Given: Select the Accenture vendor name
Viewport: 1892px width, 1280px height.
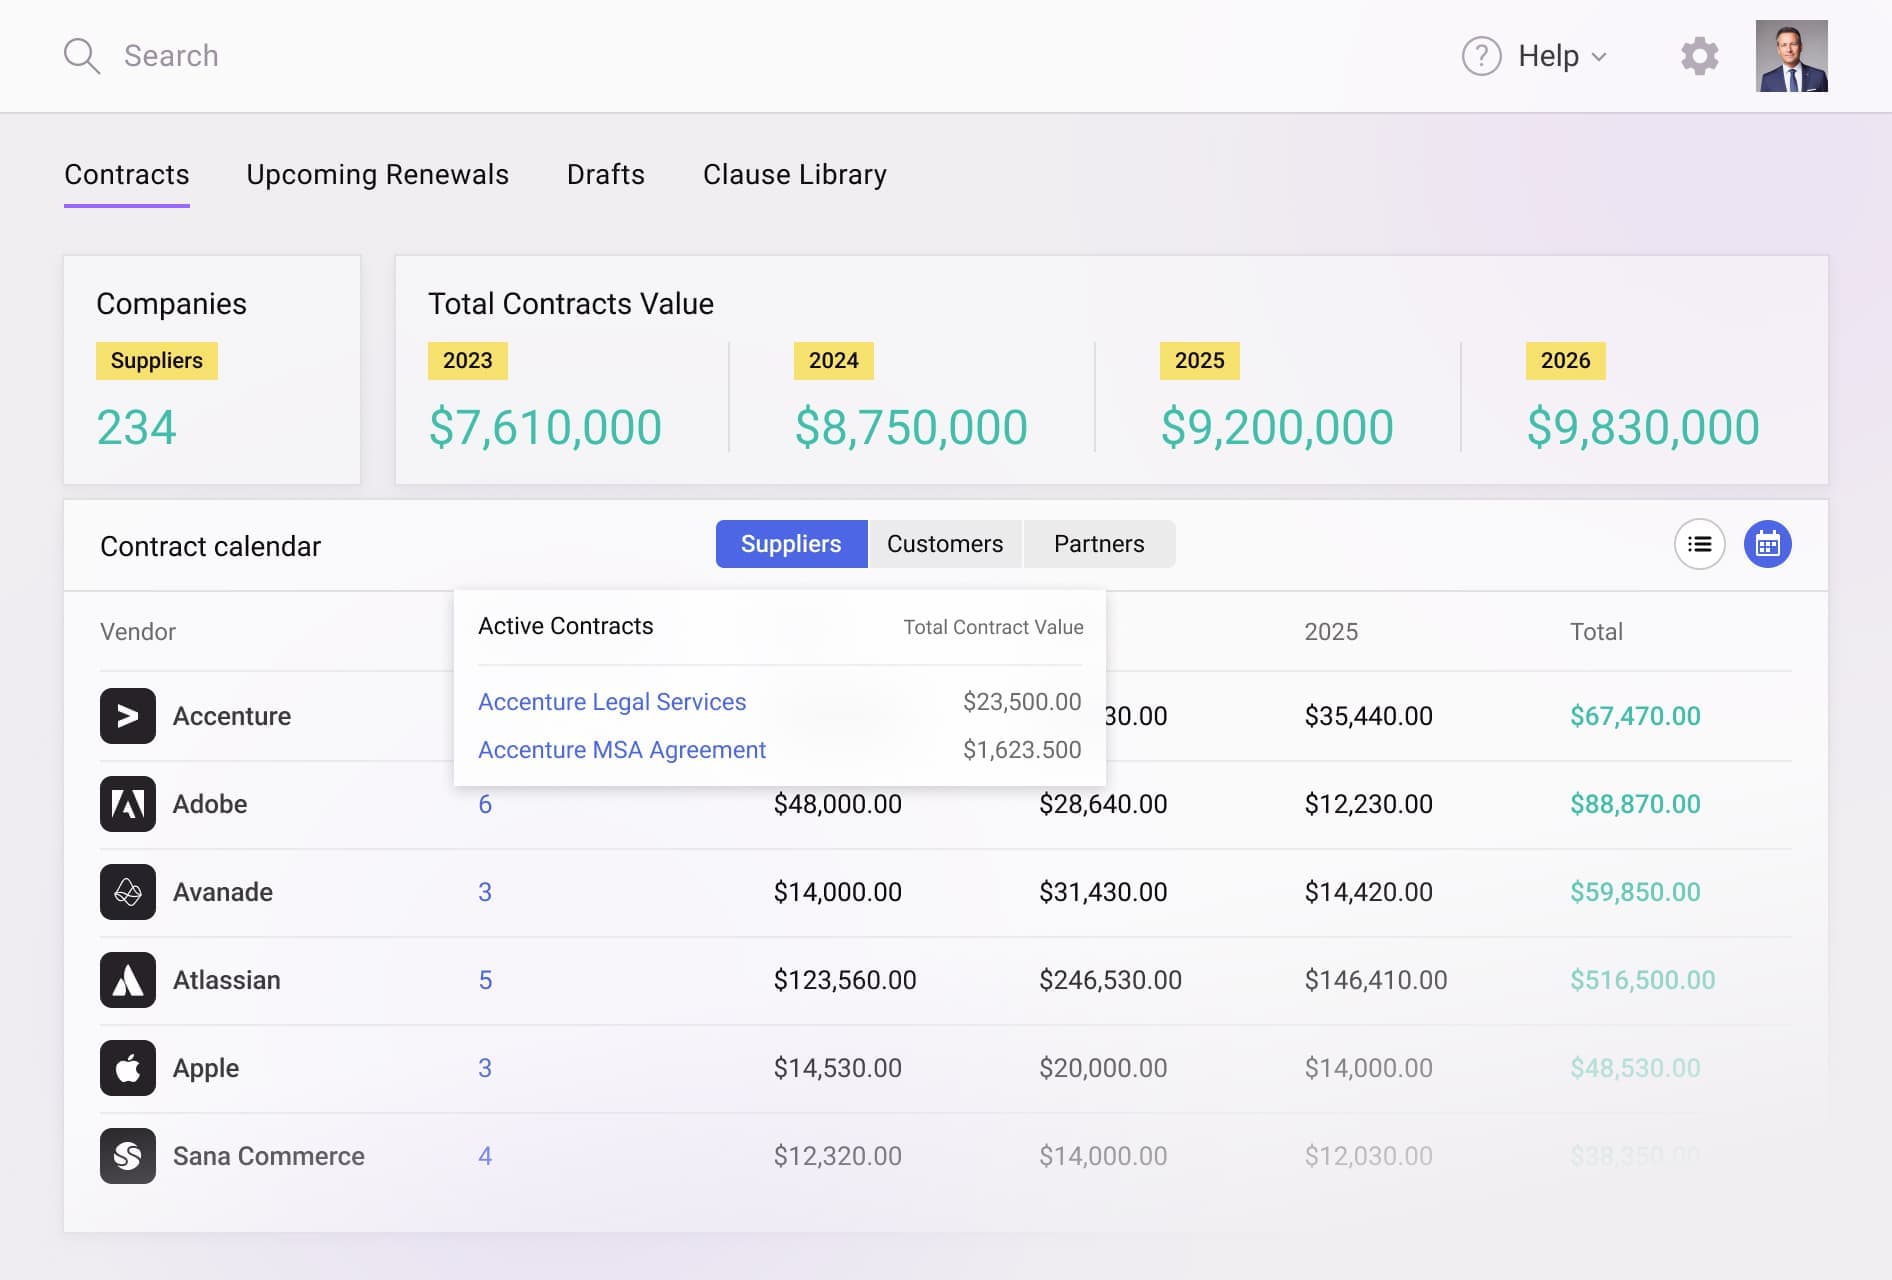Looking at the screenshot, I should point(232,716).
